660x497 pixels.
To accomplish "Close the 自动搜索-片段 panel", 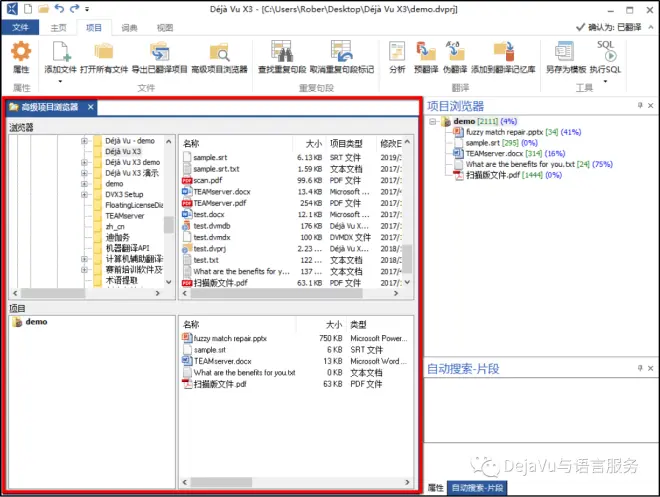I will pyautogui.click(x=650, y=368).
